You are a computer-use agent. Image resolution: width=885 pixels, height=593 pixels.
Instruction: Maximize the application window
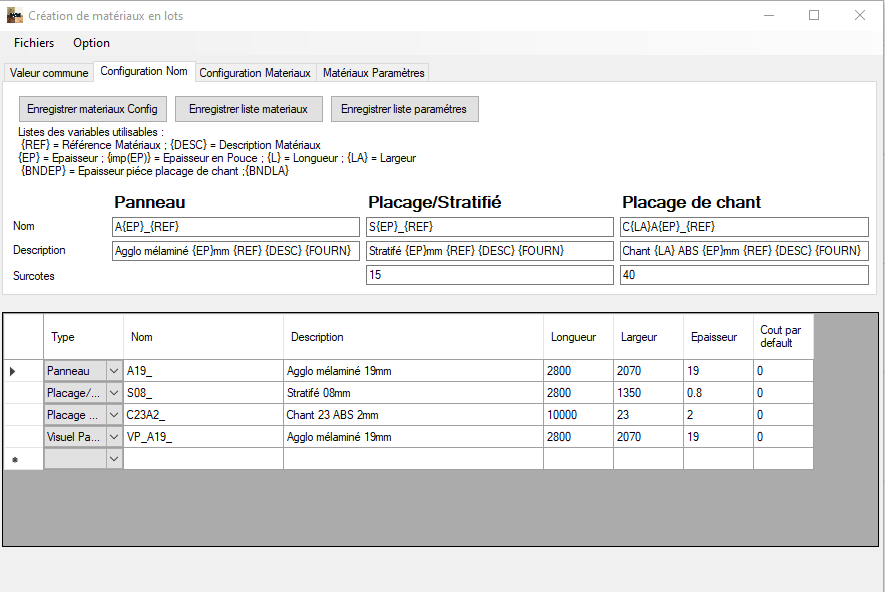click(x=814, y=16)
